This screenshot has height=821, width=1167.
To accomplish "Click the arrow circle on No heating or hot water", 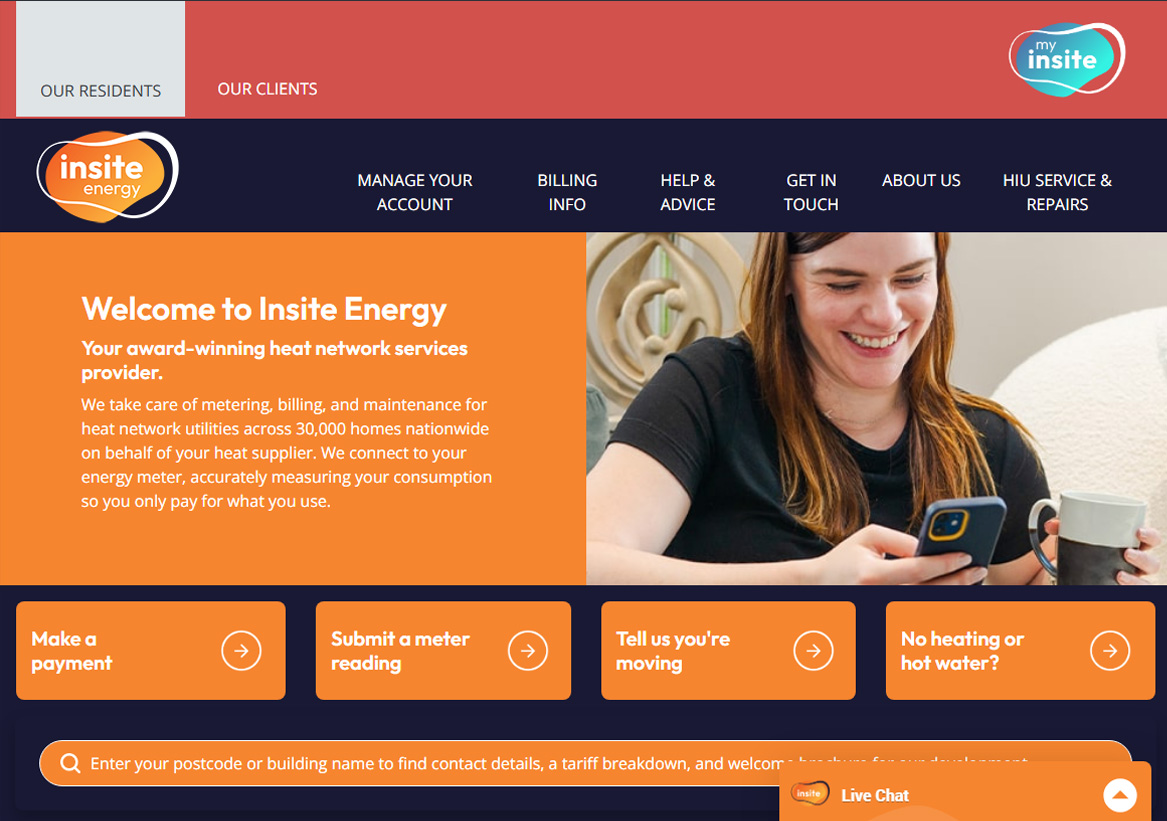I will point(1110,651).
